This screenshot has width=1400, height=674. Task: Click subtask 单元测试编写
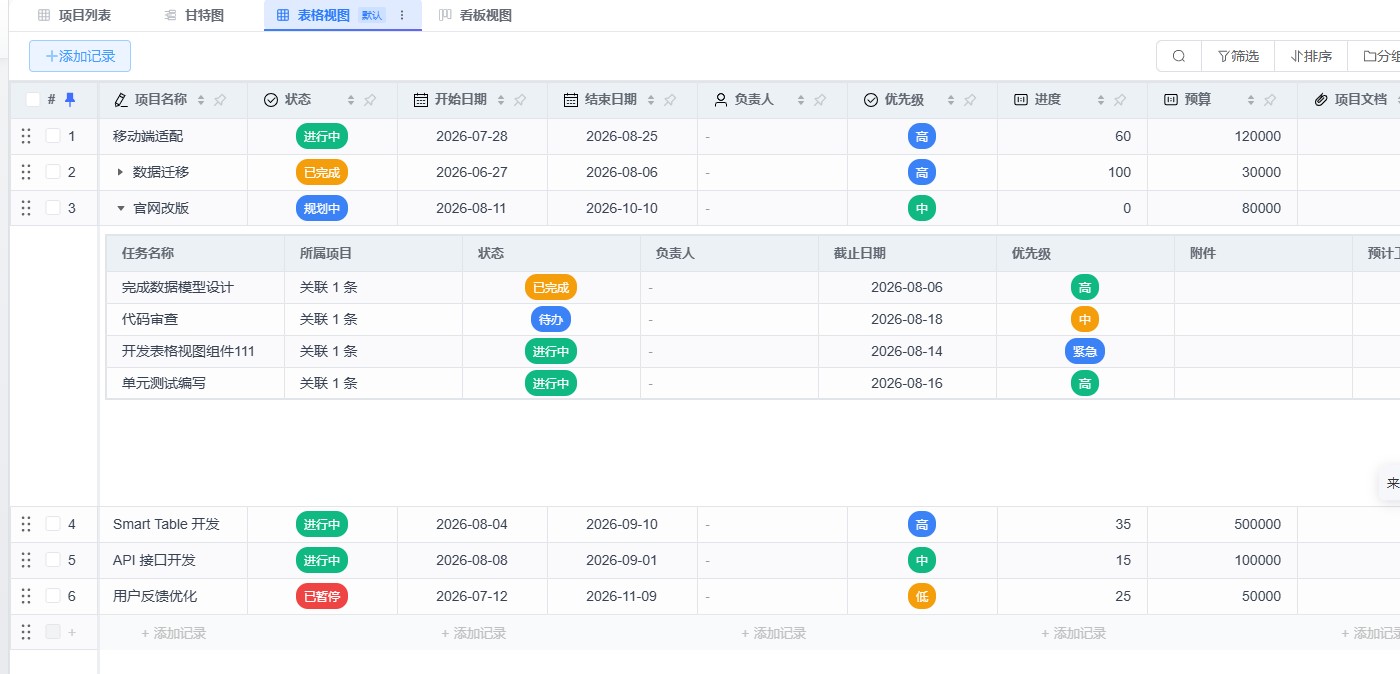pyautogui.click(x=164, y=383)
